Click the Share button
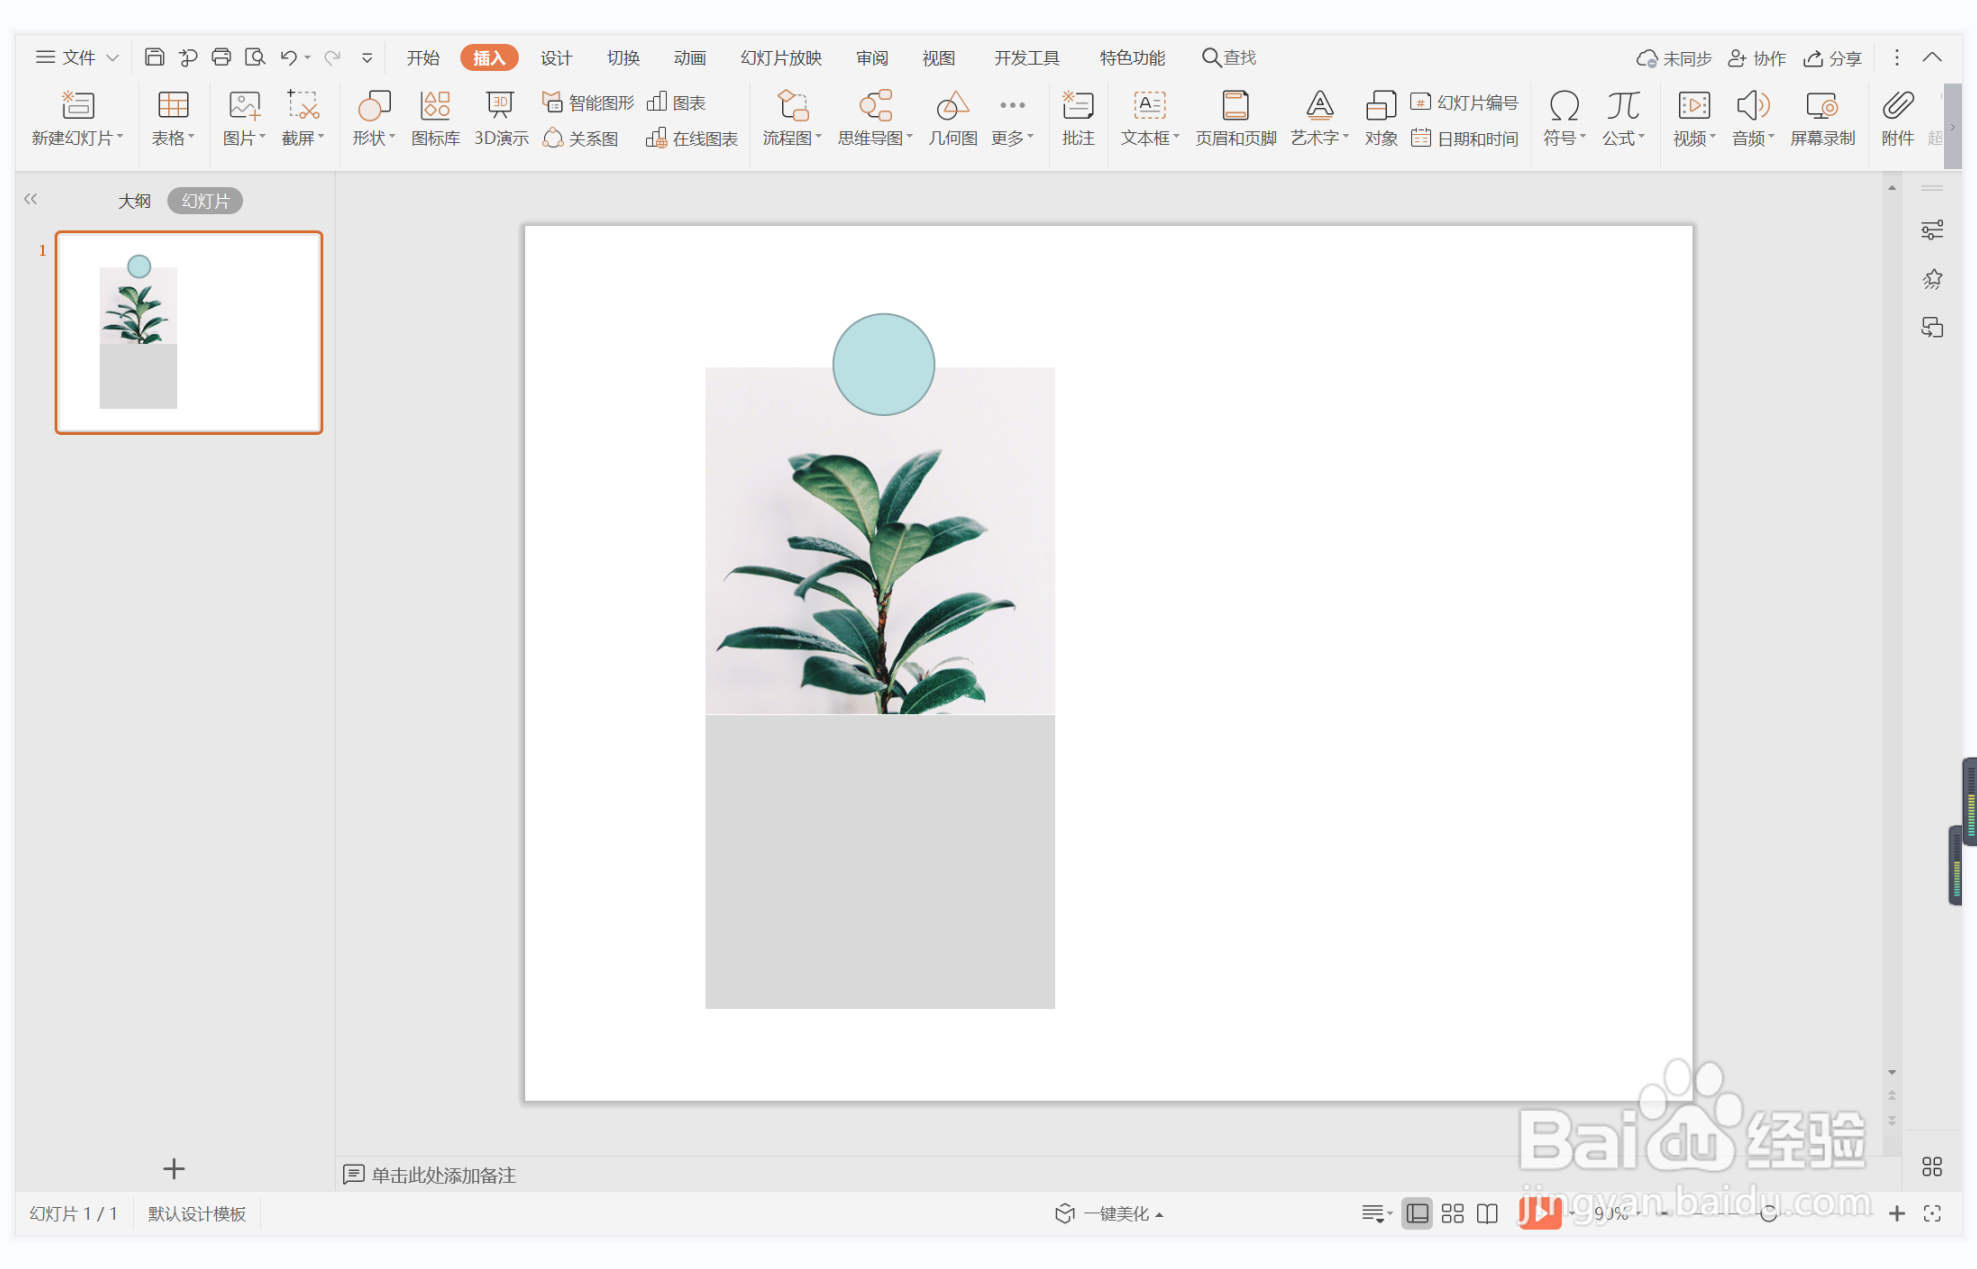Image resolution: width=1977 pixels, height=1269 pixels. (x=1832, y=58)
